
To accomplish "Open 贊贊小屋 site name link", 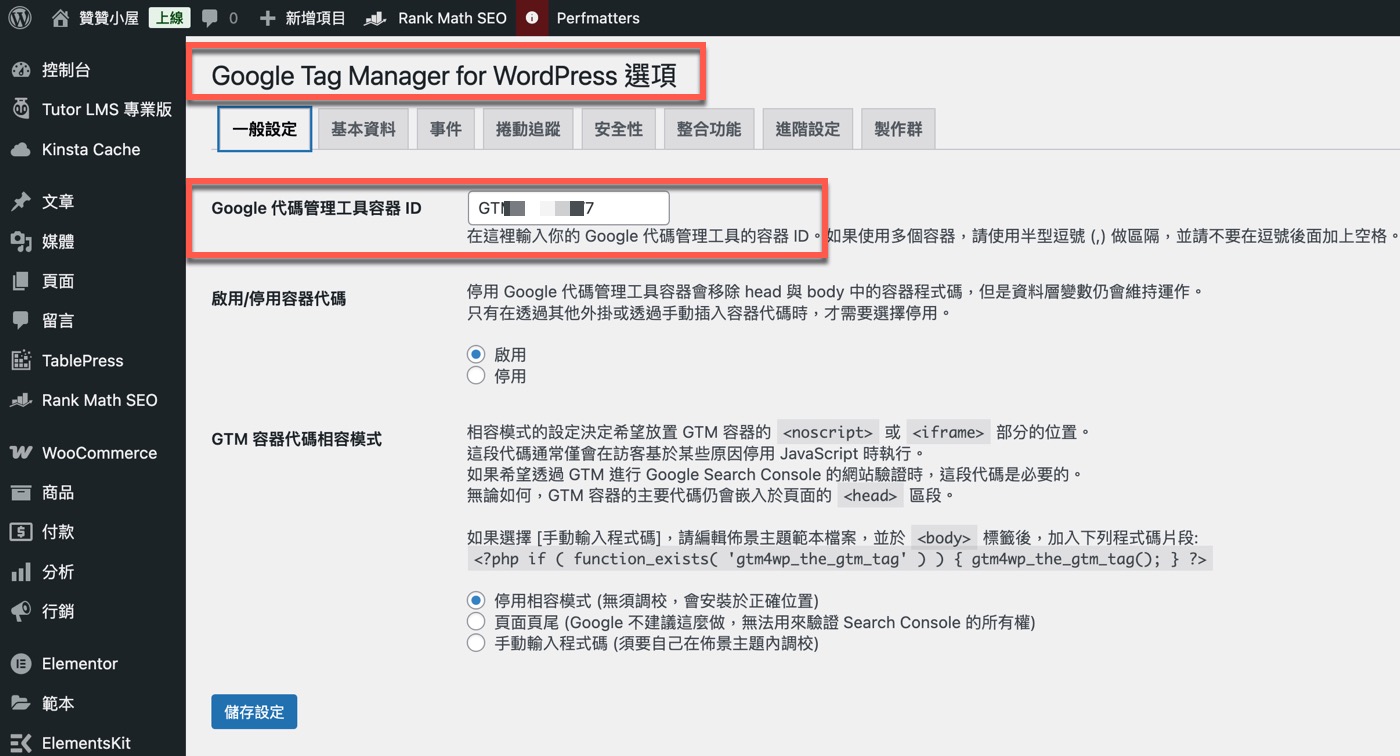I will (x=110, y=18).
